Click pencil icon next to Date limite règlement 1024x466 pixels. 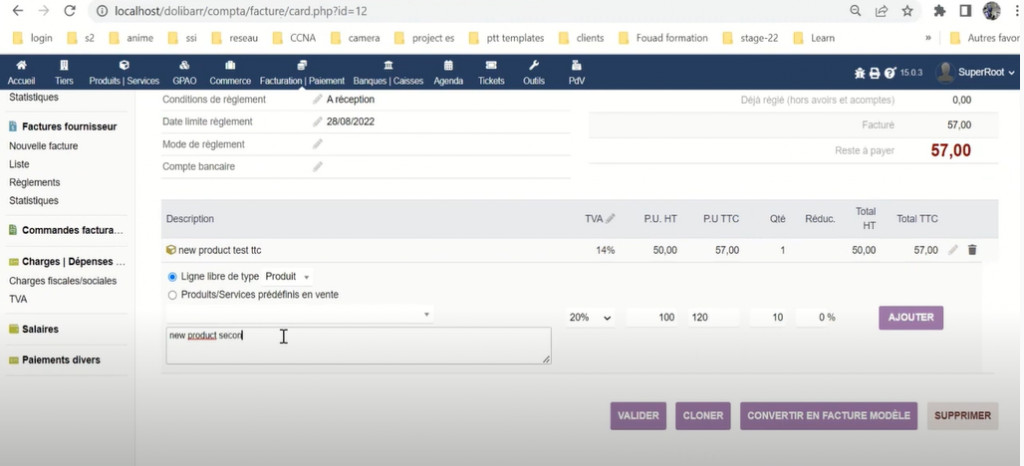pos(318,122)
